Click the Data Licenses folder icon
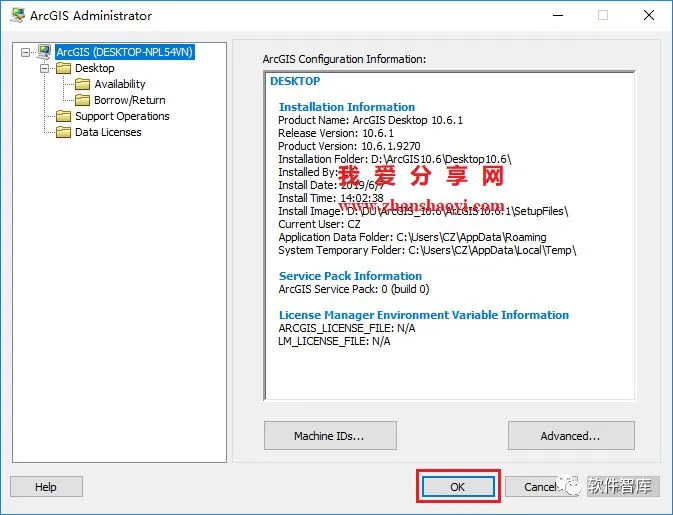 (64, 132)
